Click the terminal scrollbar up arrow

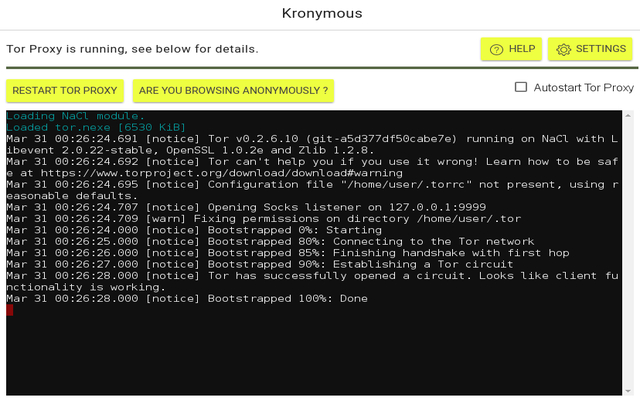coord(628,116)
